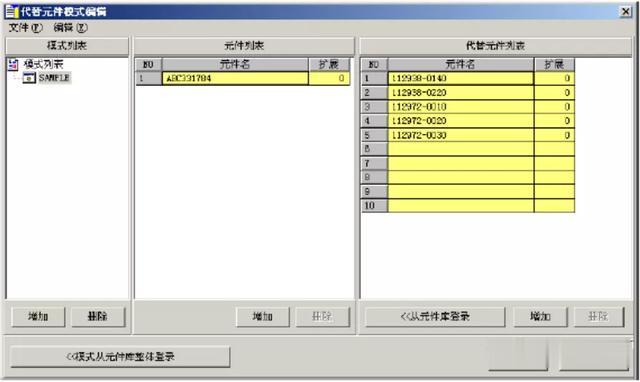Viewport: 640px width, 382px height.
Task: Open the 文件(F) menu
Action: [25, 28]
